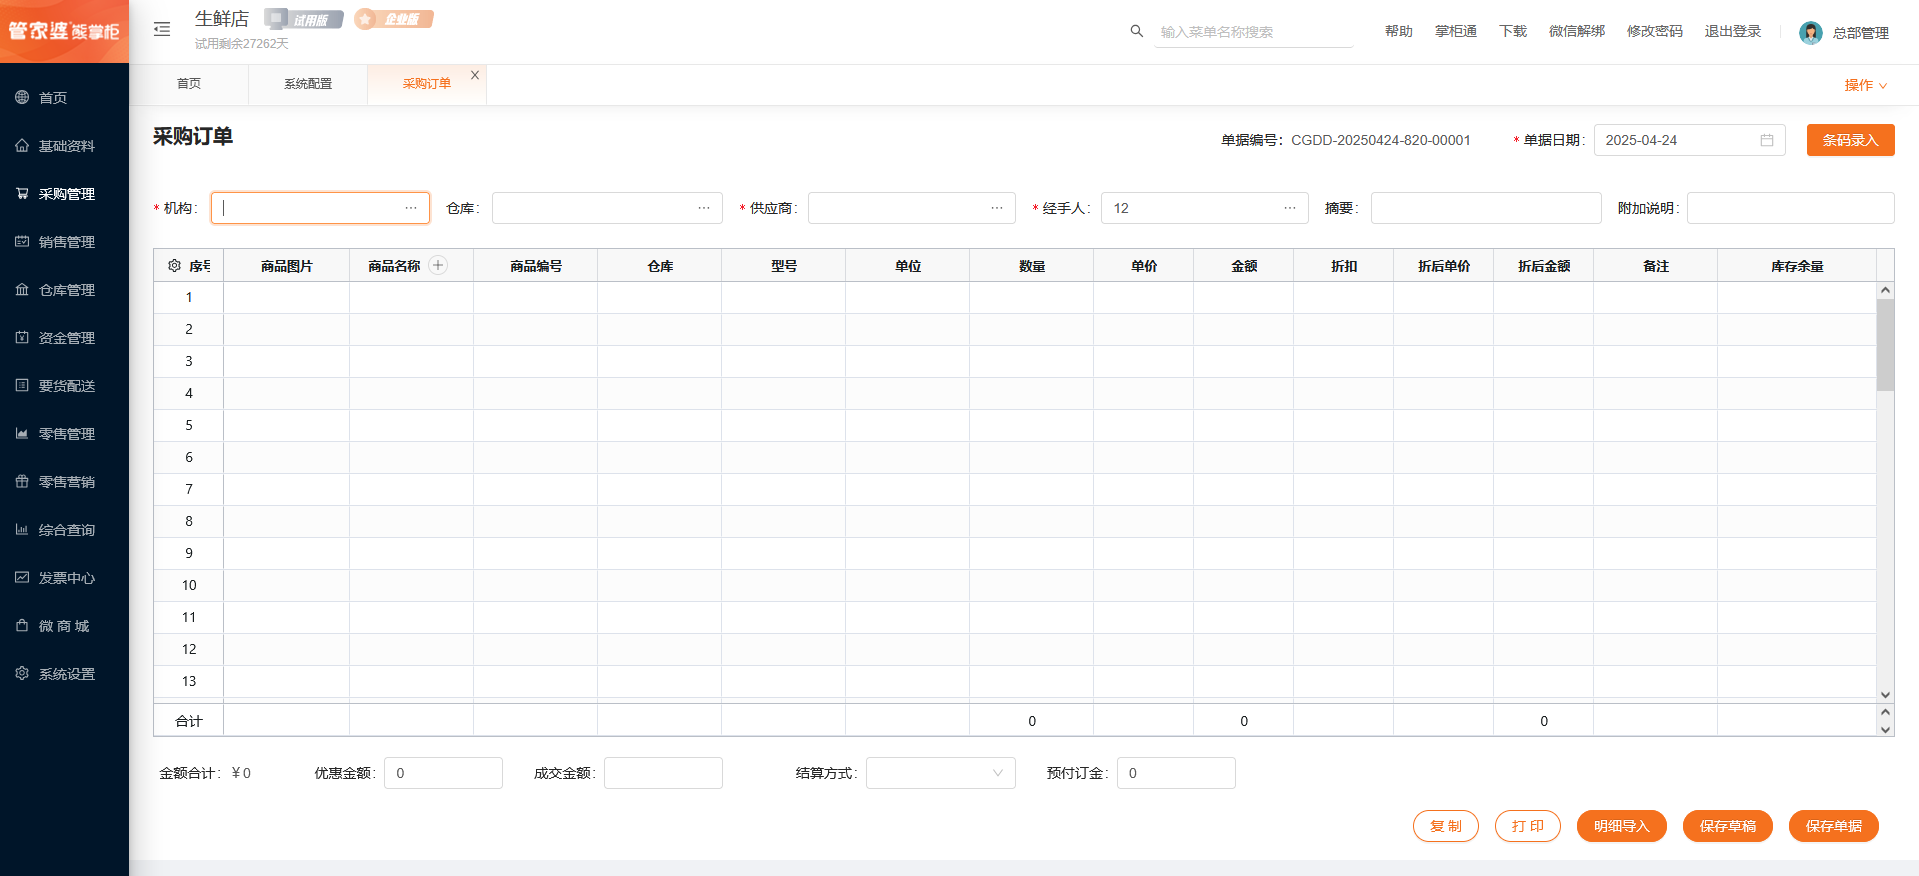The height and width of the screenshot is (876, 1919).
Task: Focus the 摘要 input field
Action: [1486, 208]
